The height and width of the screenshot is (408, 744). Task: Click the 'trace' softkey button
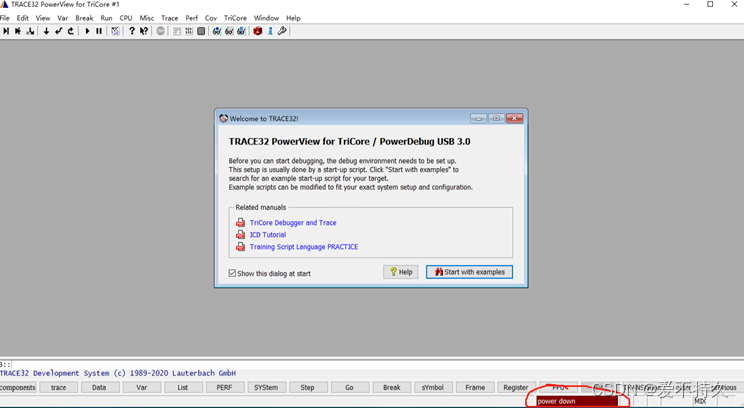click(x=58, y=388)
